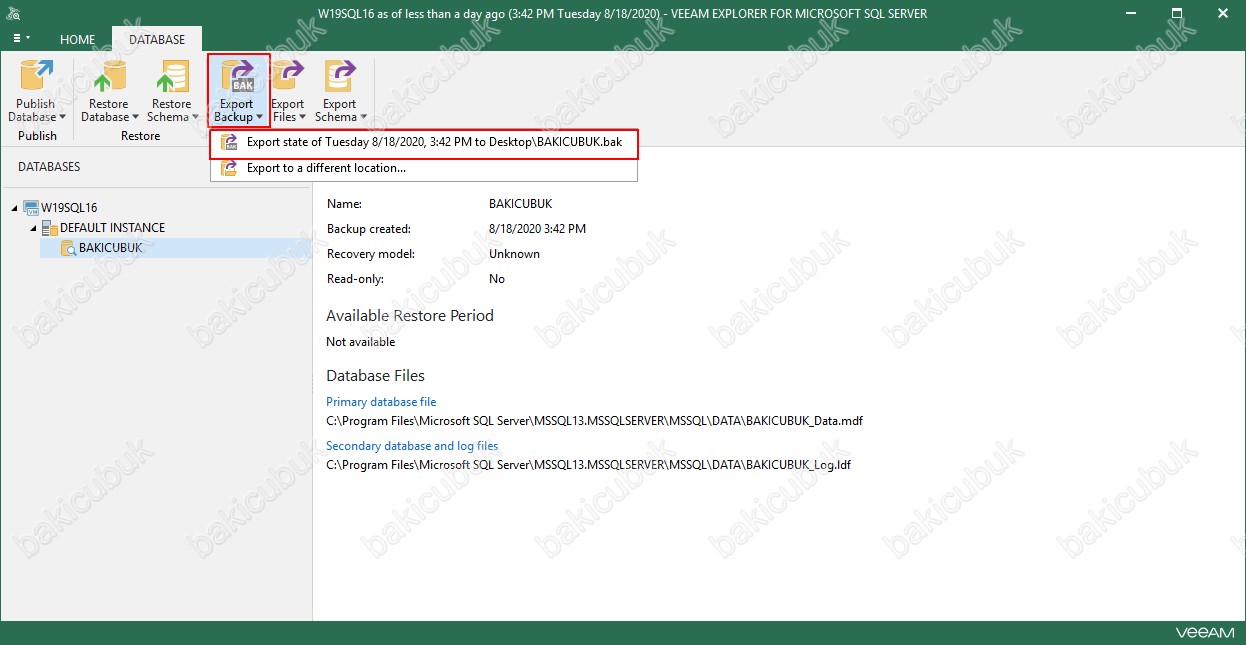This screenshot has width=1246, height=645.
Task: Collapse the W19SQL16 server node
Action: (x=14, y=208)
